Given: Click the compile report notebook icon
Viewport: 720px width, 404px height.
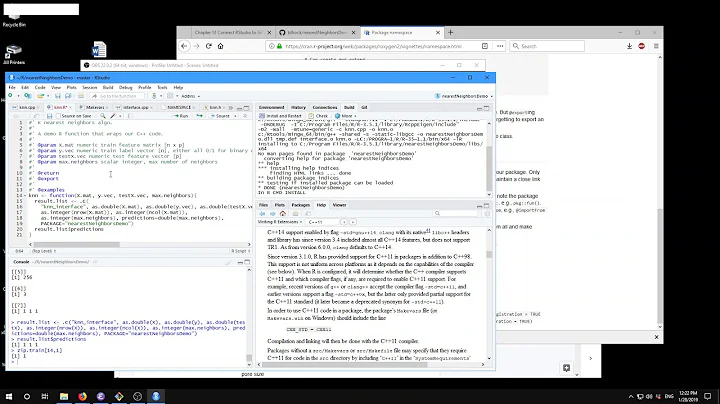Looking at the screenshot, I should pyautogui.click(x=129, y=116).
